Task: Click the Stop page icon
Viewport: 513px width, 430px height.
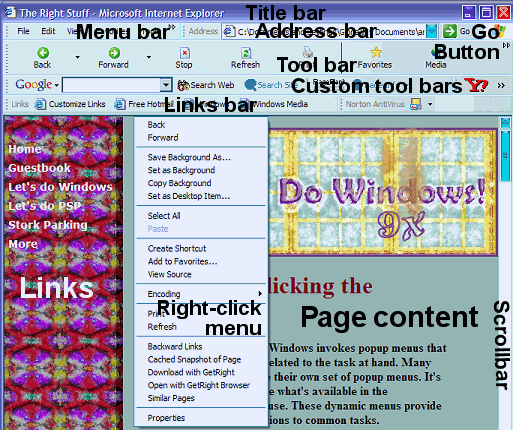Action: pos(185,53)
